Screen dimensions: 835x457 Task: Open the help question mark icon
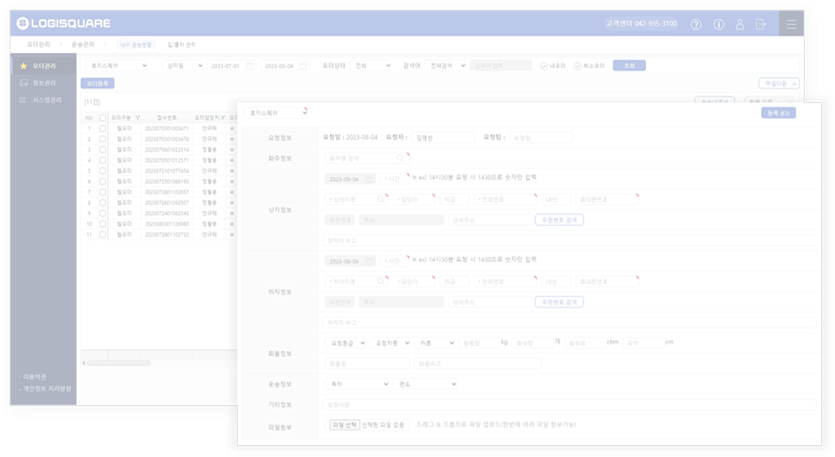[696, 25]
